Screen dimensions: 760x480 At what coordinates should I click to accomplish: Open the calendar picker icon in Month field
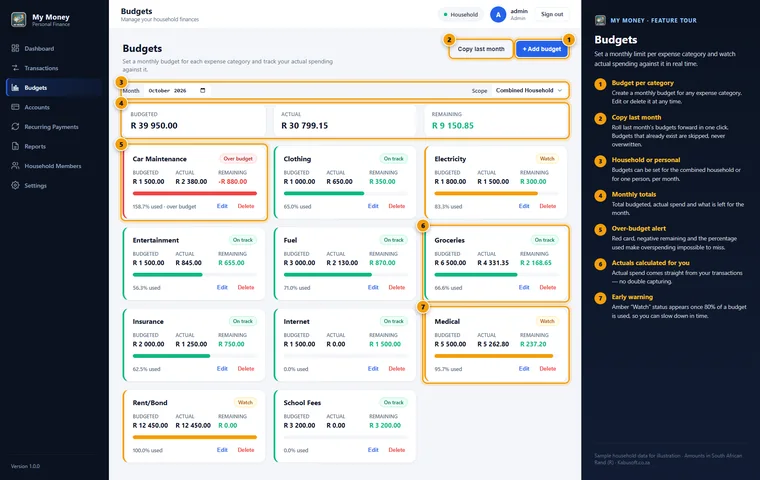203,90
